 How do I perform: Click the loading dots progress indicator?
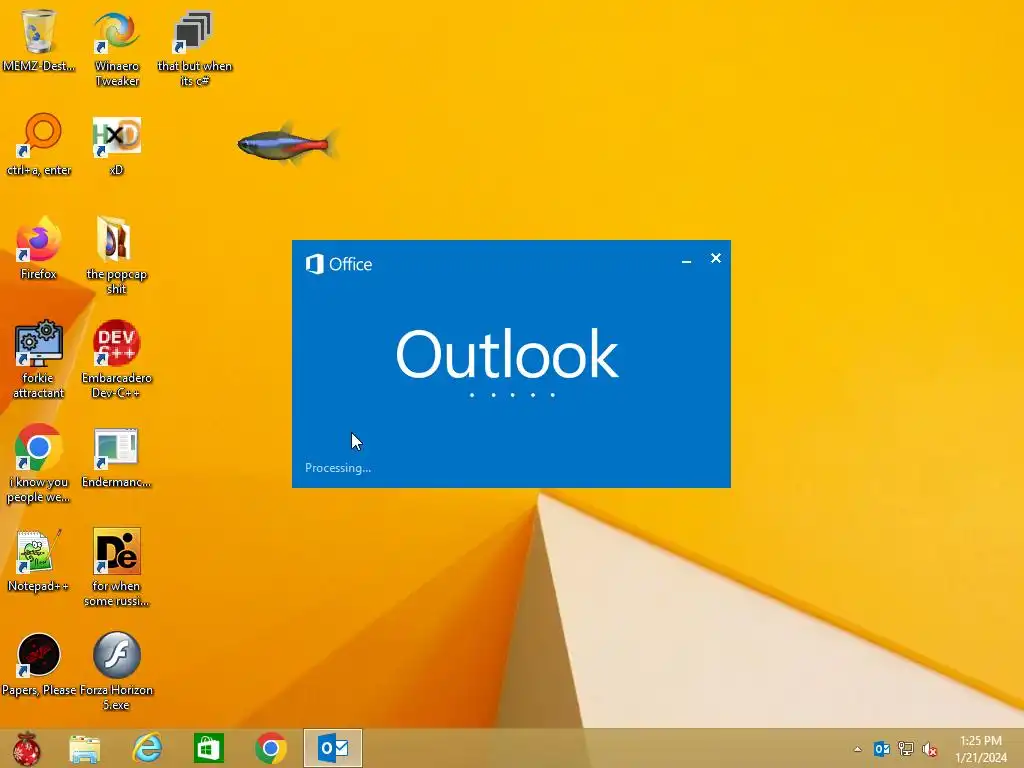pyautogui.click(x=512, y=394)
